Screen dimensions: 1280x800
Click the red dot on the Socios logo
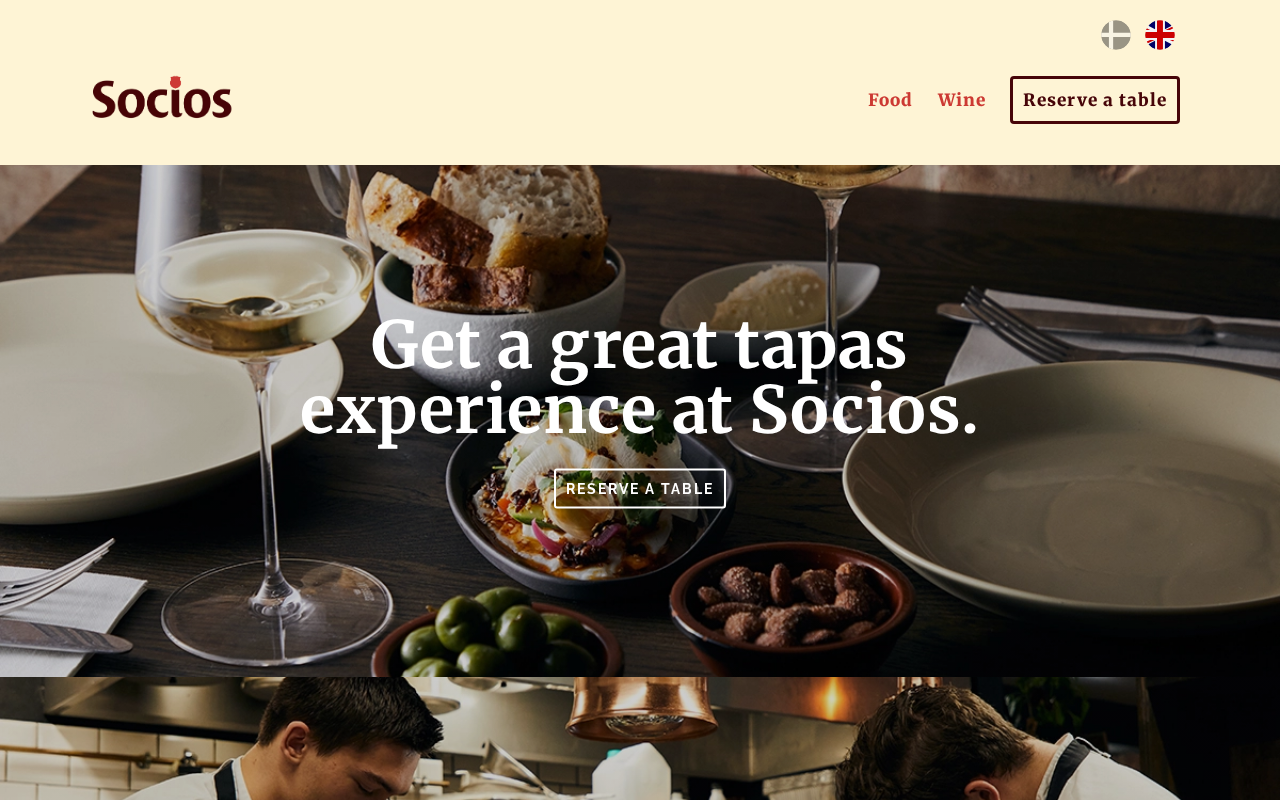click(175, 81)
